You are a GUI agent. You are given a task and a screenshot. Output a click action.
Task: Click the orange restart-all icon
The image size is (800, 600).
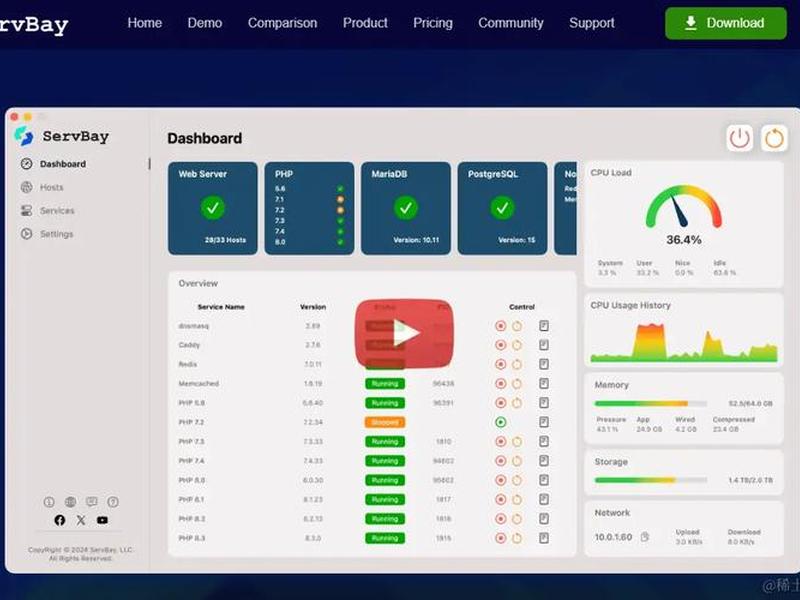(774, 138)
